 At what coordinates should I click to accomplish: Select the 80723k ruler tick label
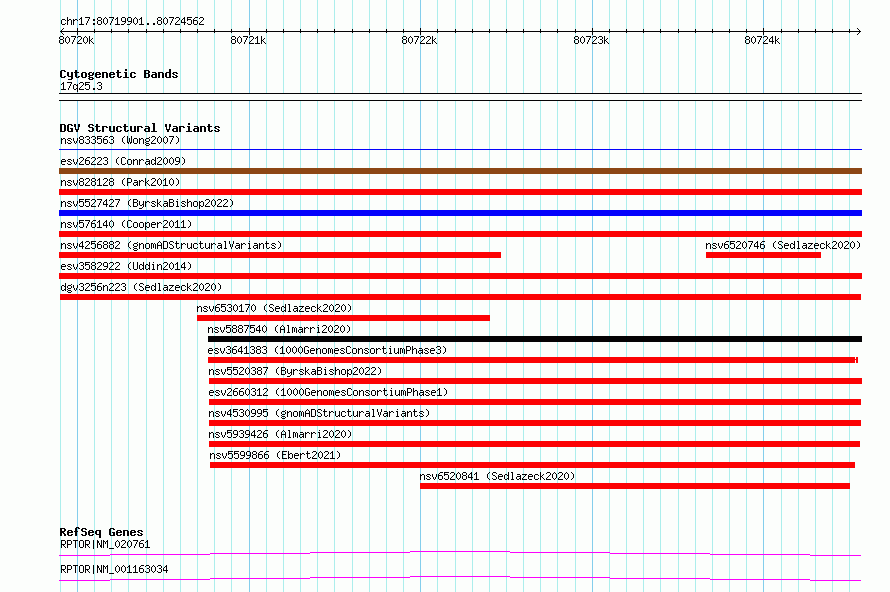591,40
